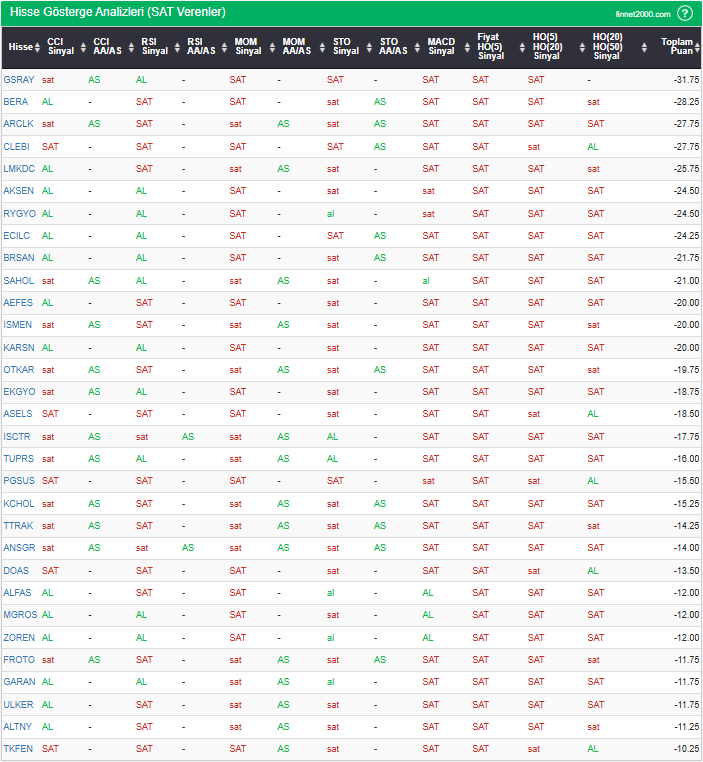Open FROTO stock link
The image size is (703, 762).
coord(19,659)
